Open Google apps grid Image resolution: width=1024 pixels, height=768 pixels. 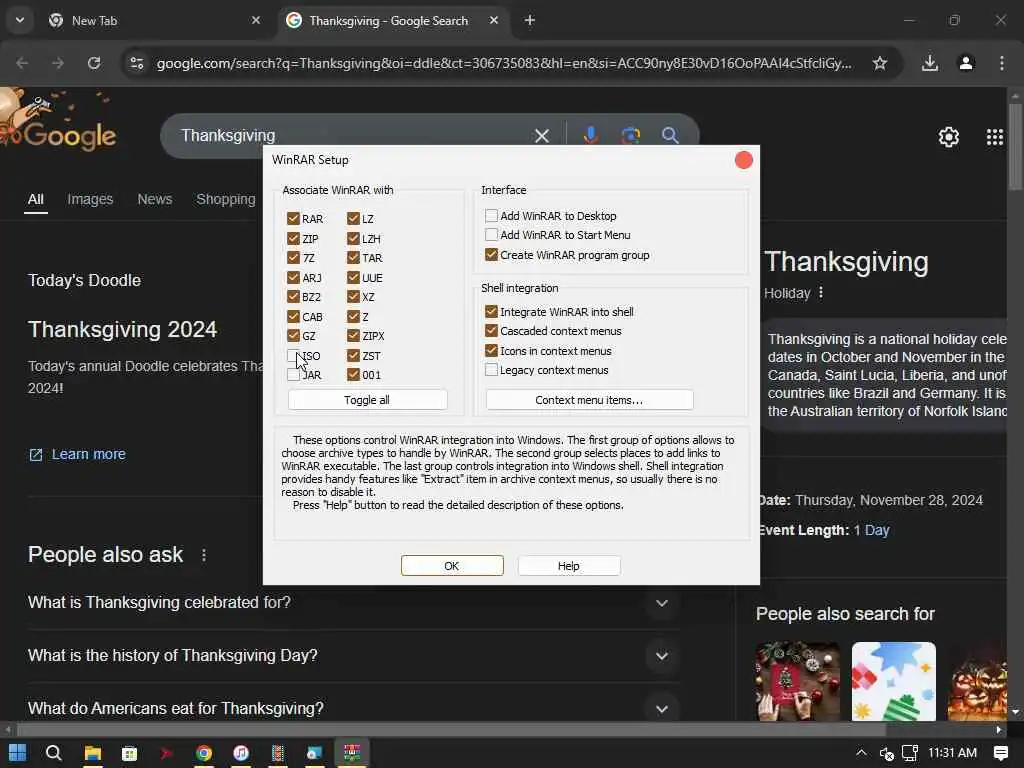click(995, 136)
